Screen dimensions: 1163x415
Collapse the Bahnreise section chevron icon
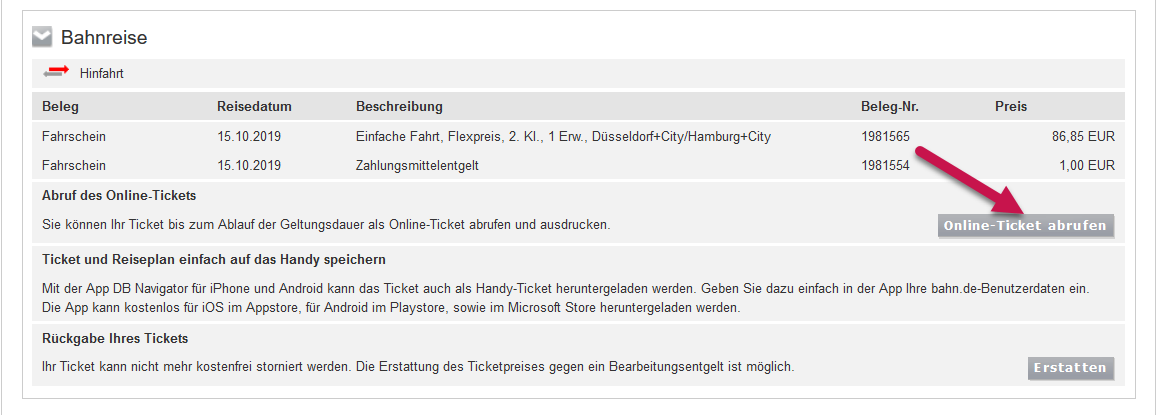[x=42, y=37]
